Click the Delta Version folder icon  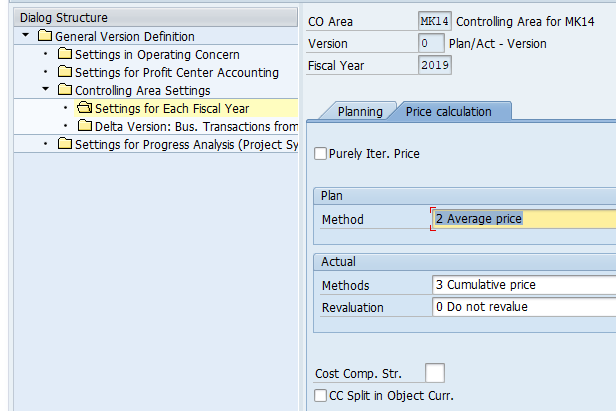click(85, 126)
